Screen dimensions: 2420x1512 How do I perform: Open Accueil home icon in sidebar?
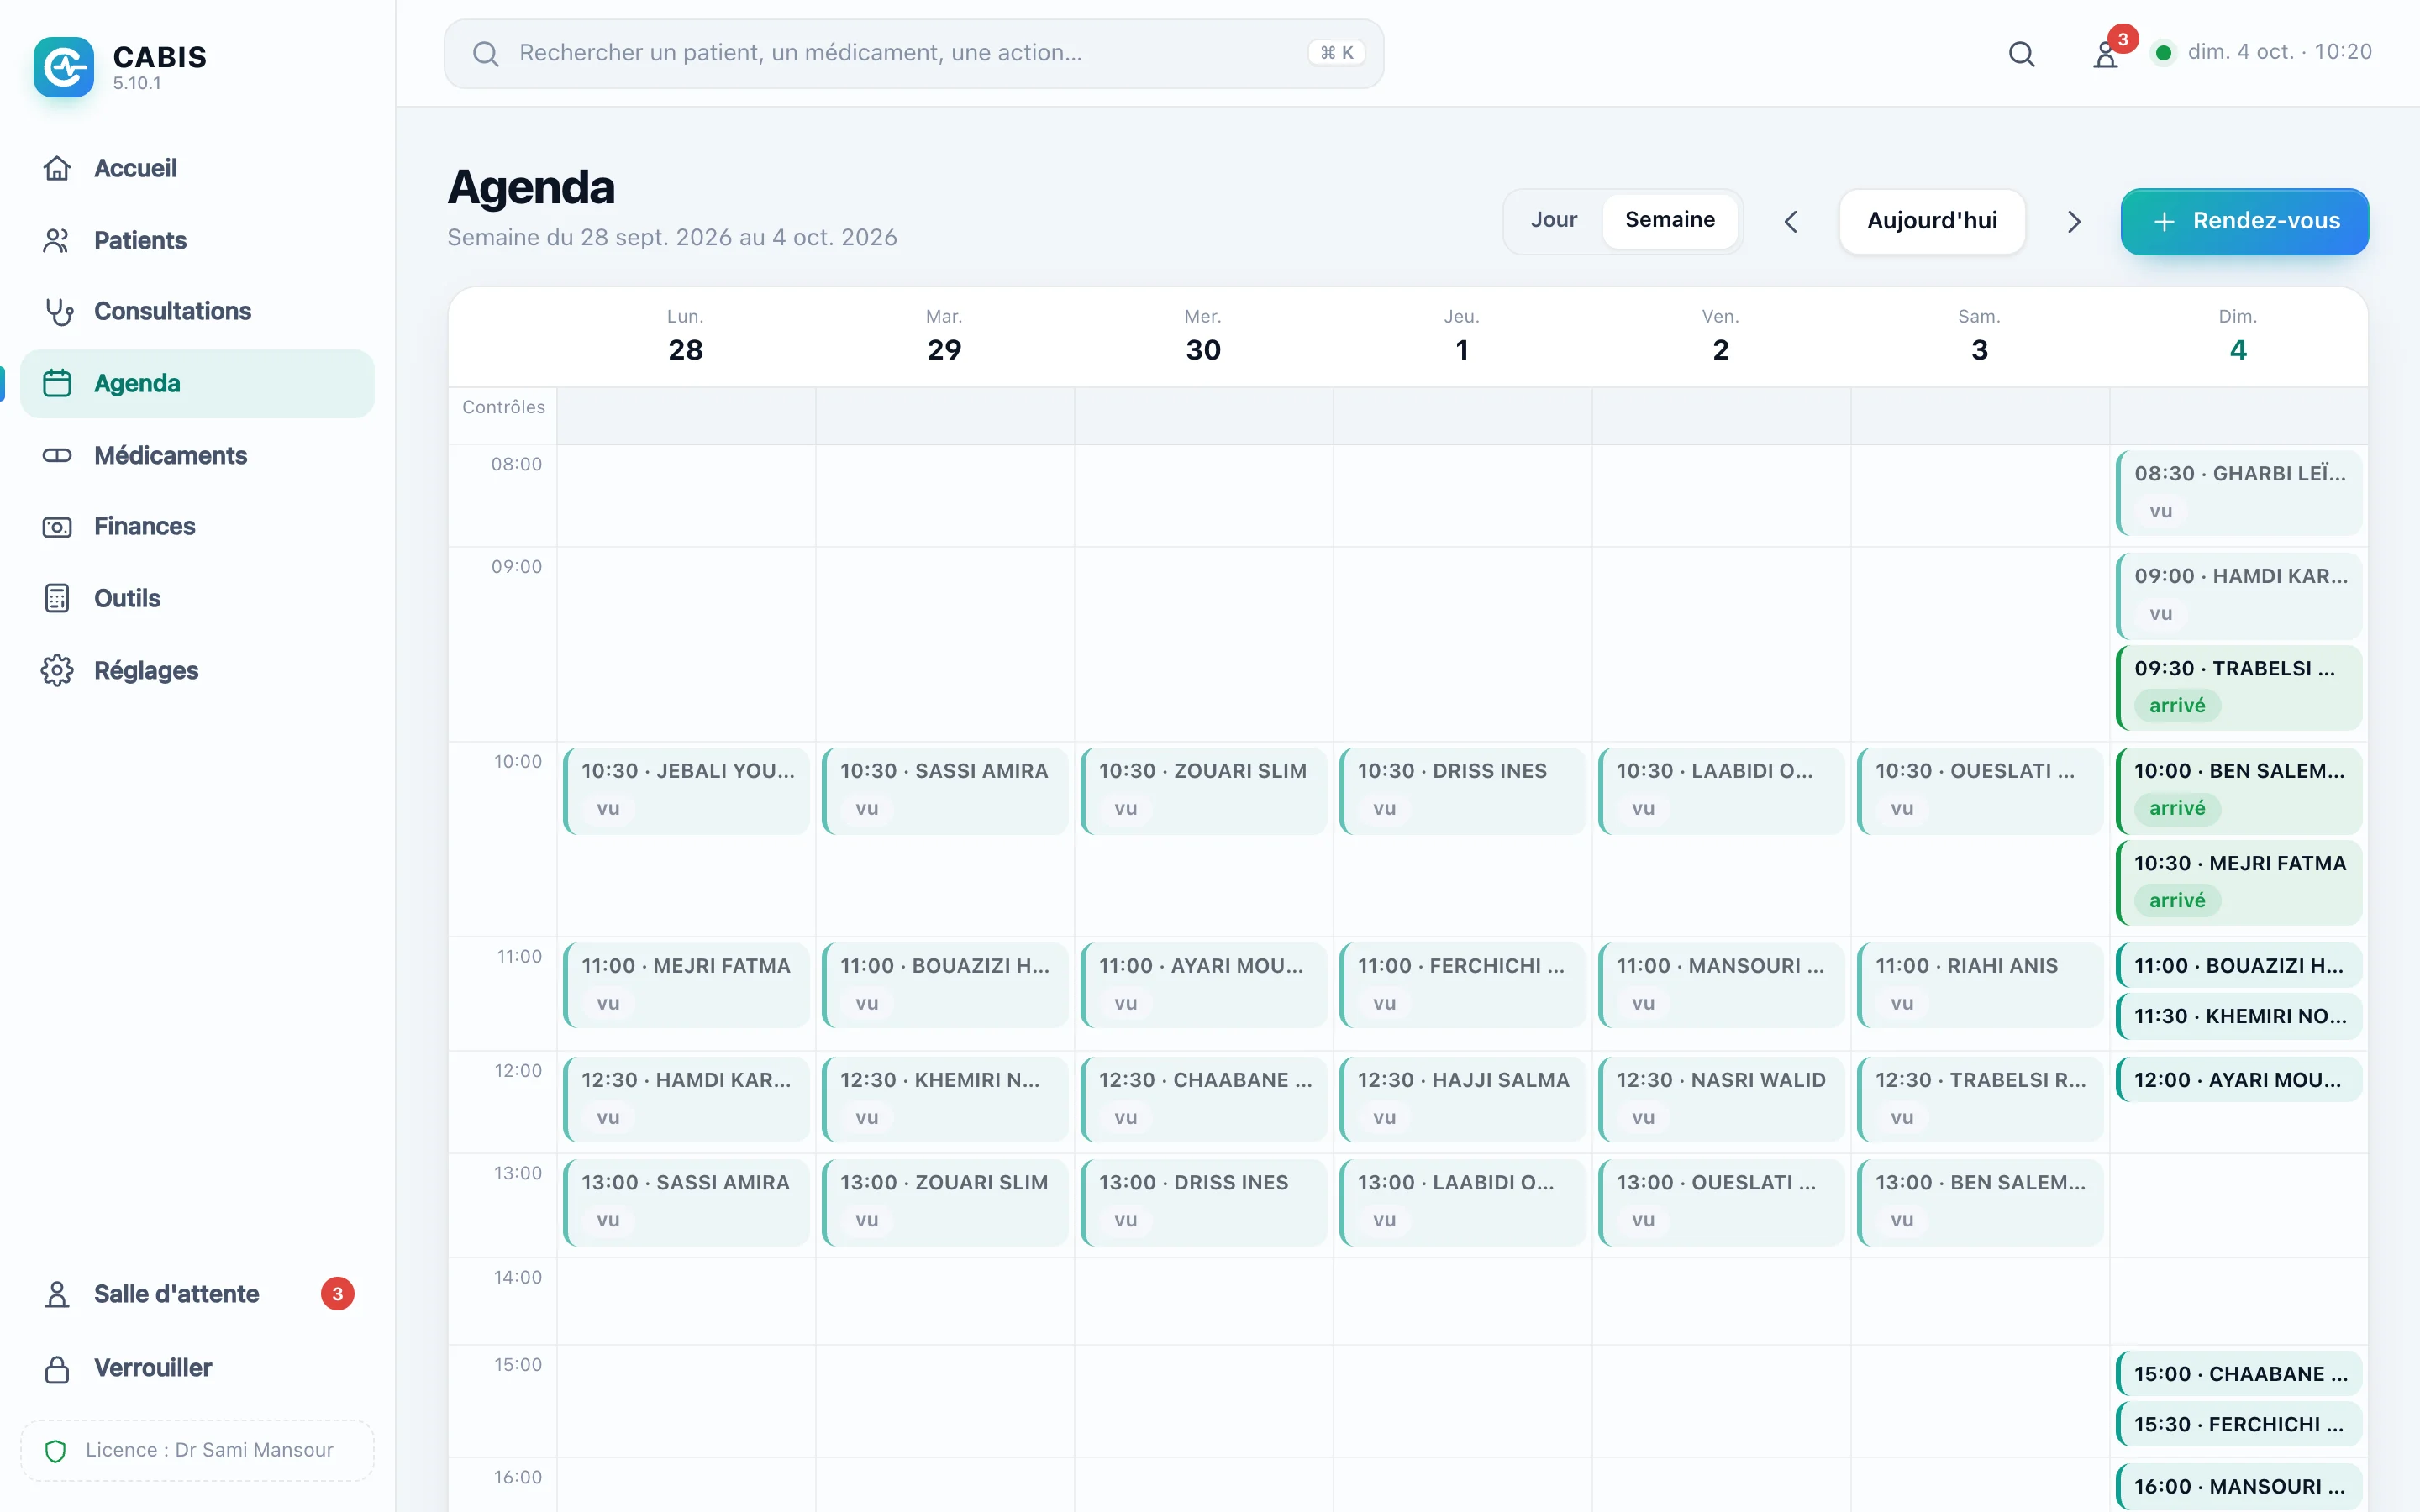point(57,168)
